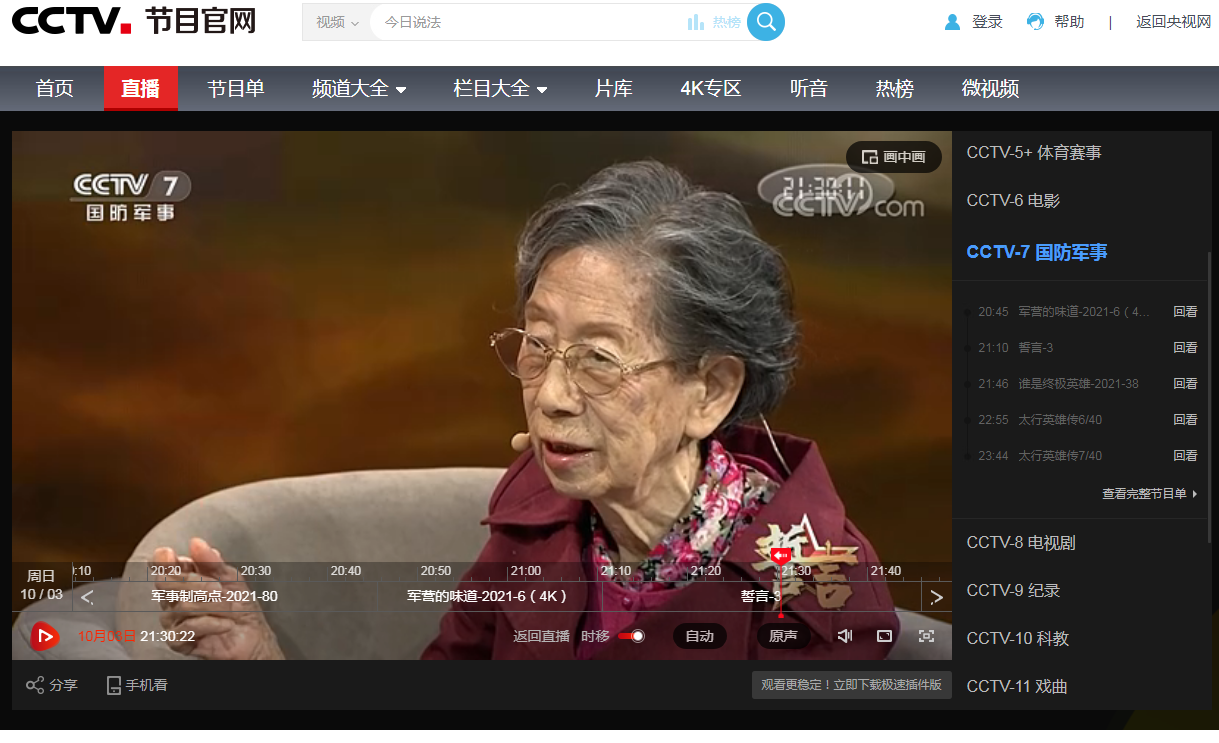Click the blue search magnifier button
1219x743 pixels.
pos(765,22)
